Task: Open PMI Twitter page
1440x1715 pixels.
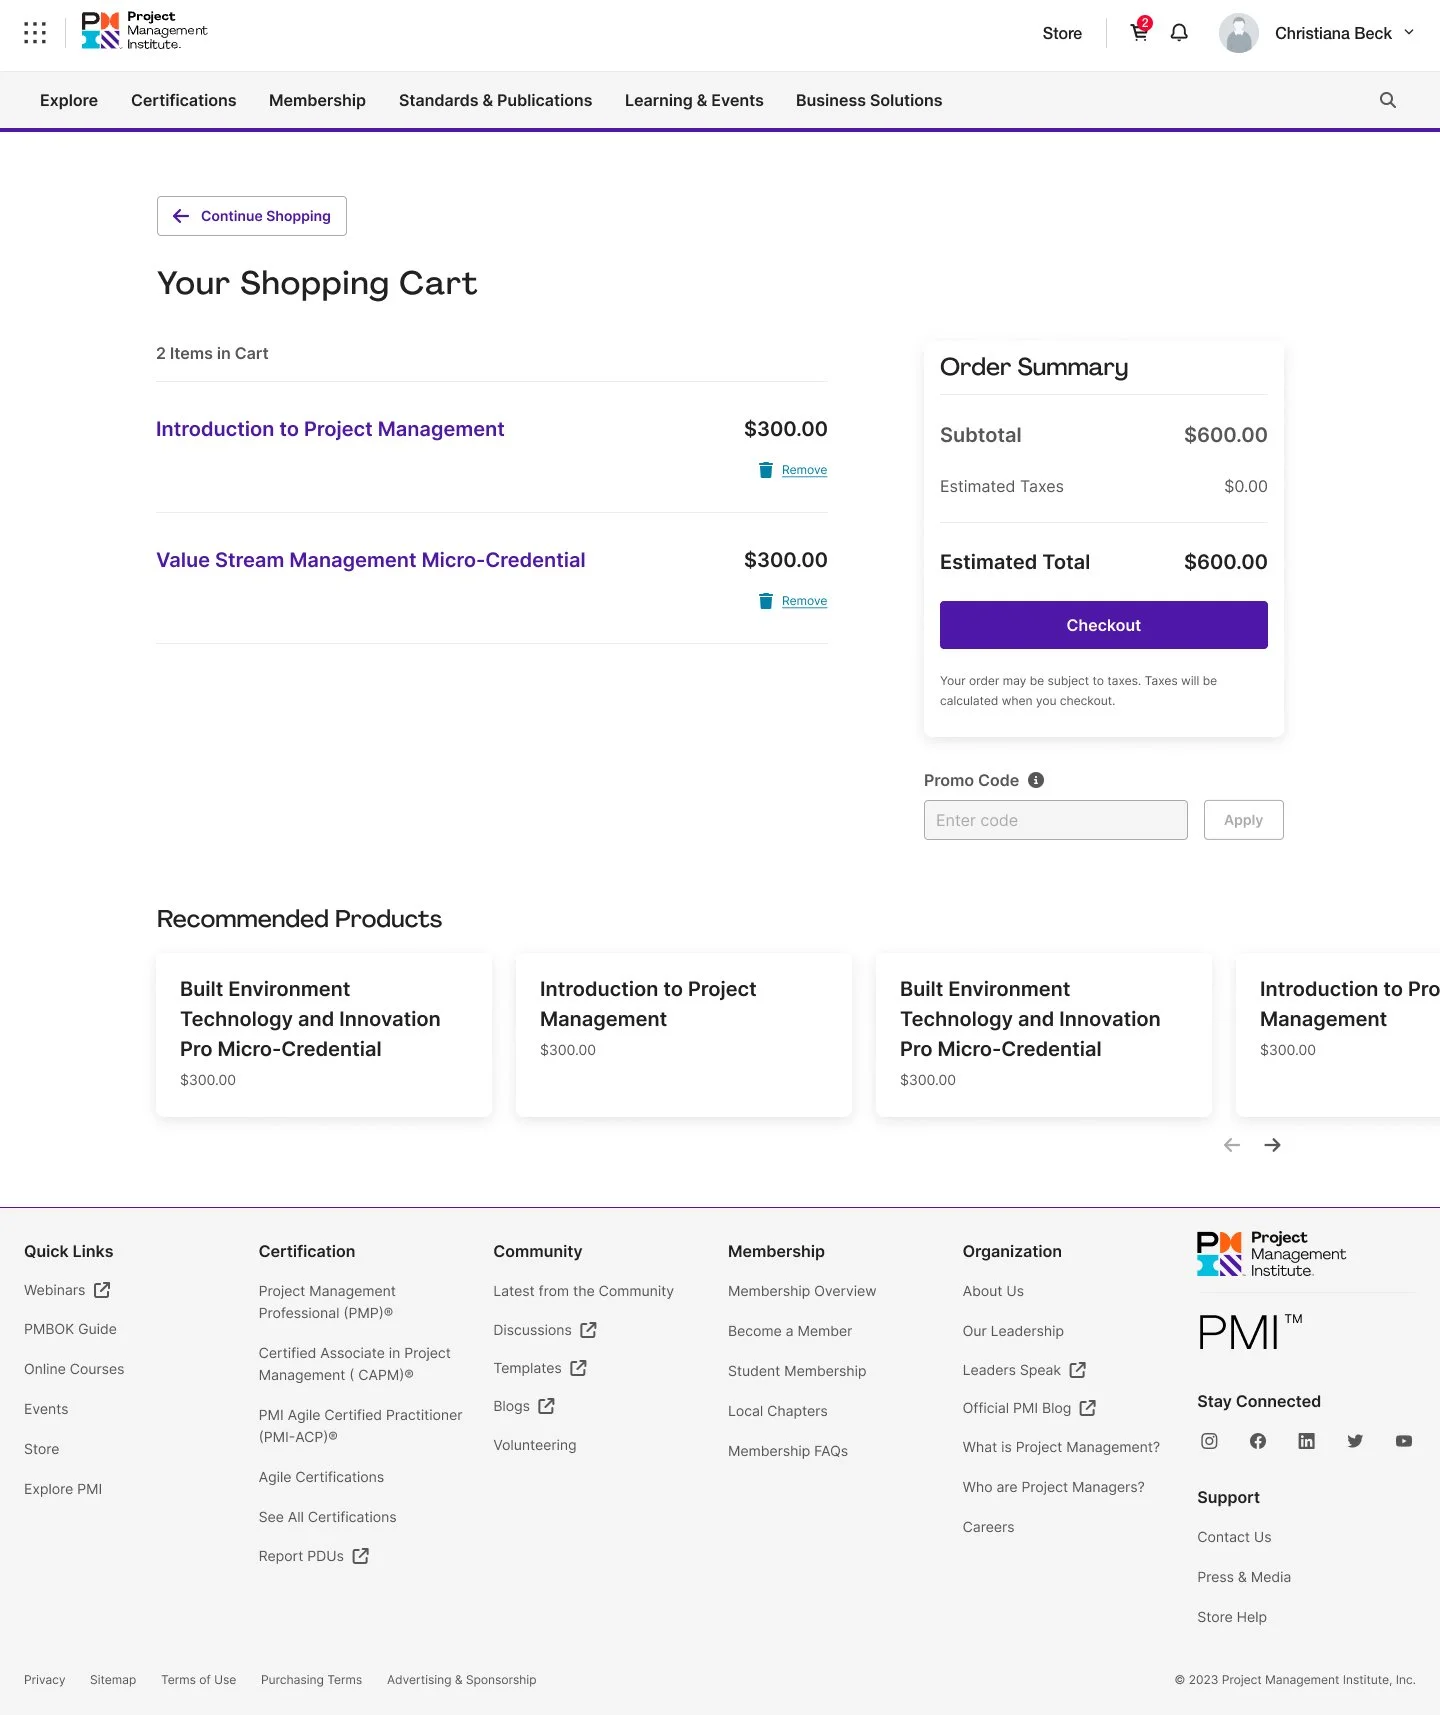Action: click(x=1355, y=1441)
